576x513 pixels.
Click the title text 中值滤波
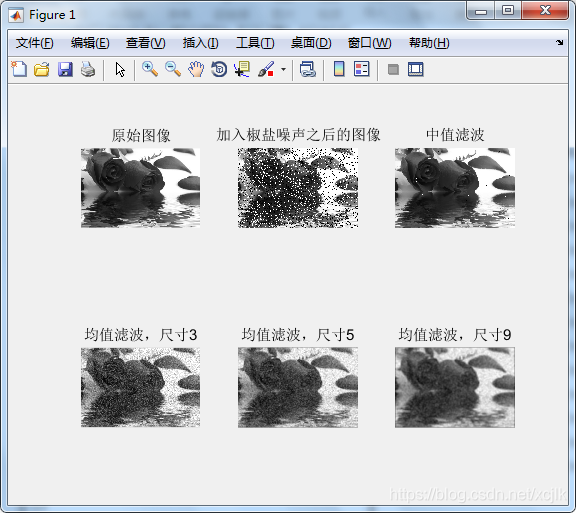tap(455, 135)
